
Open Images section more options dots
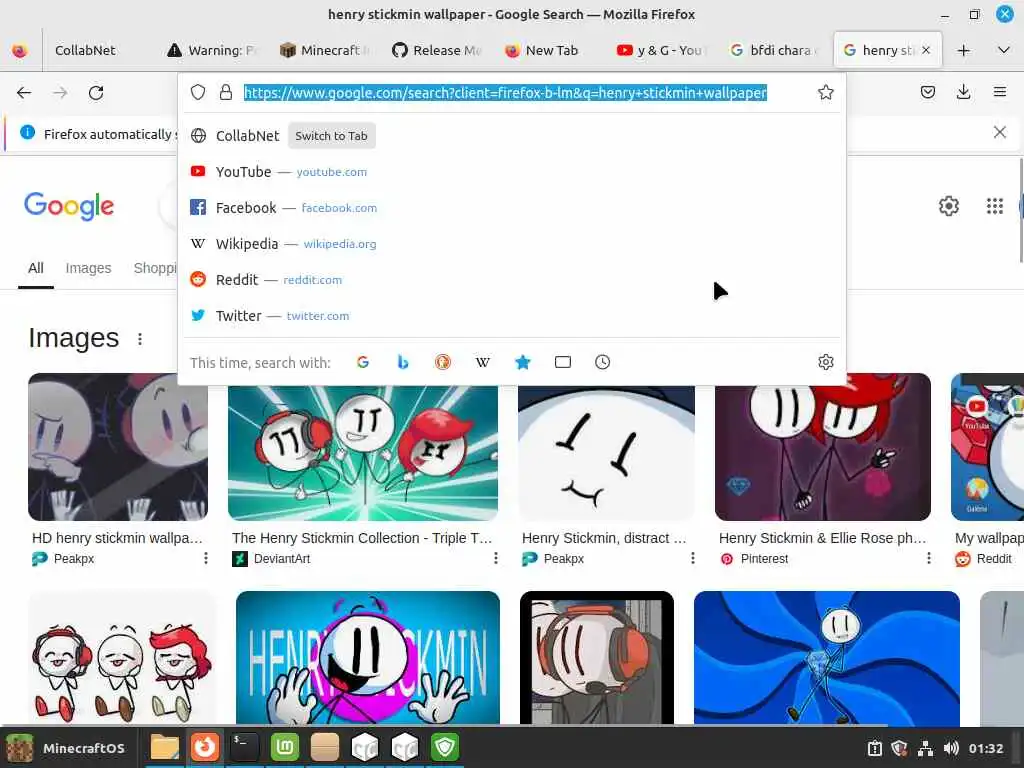coord(140,339)
